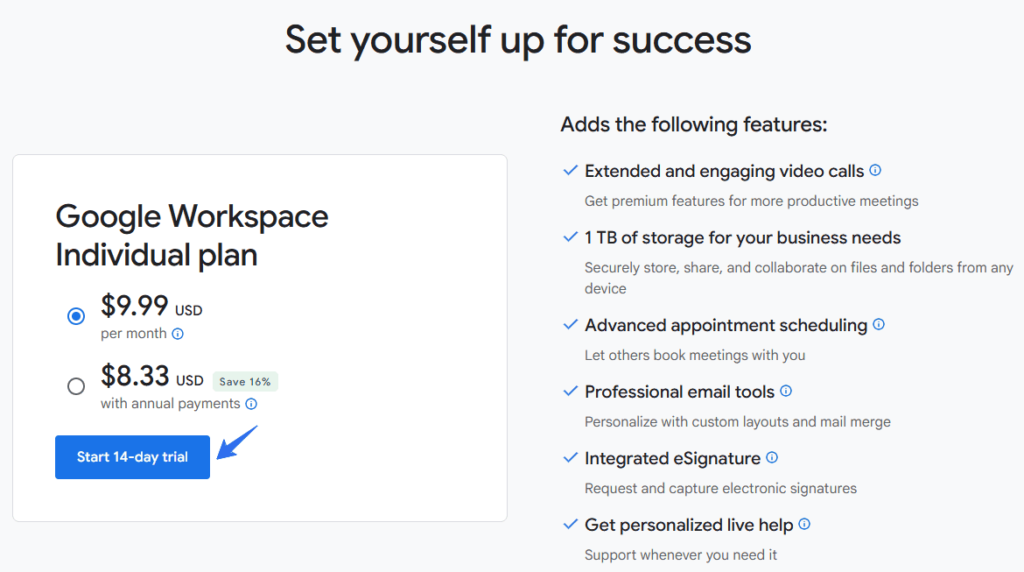Click the Get personalized live help feature title

point(688,524)
